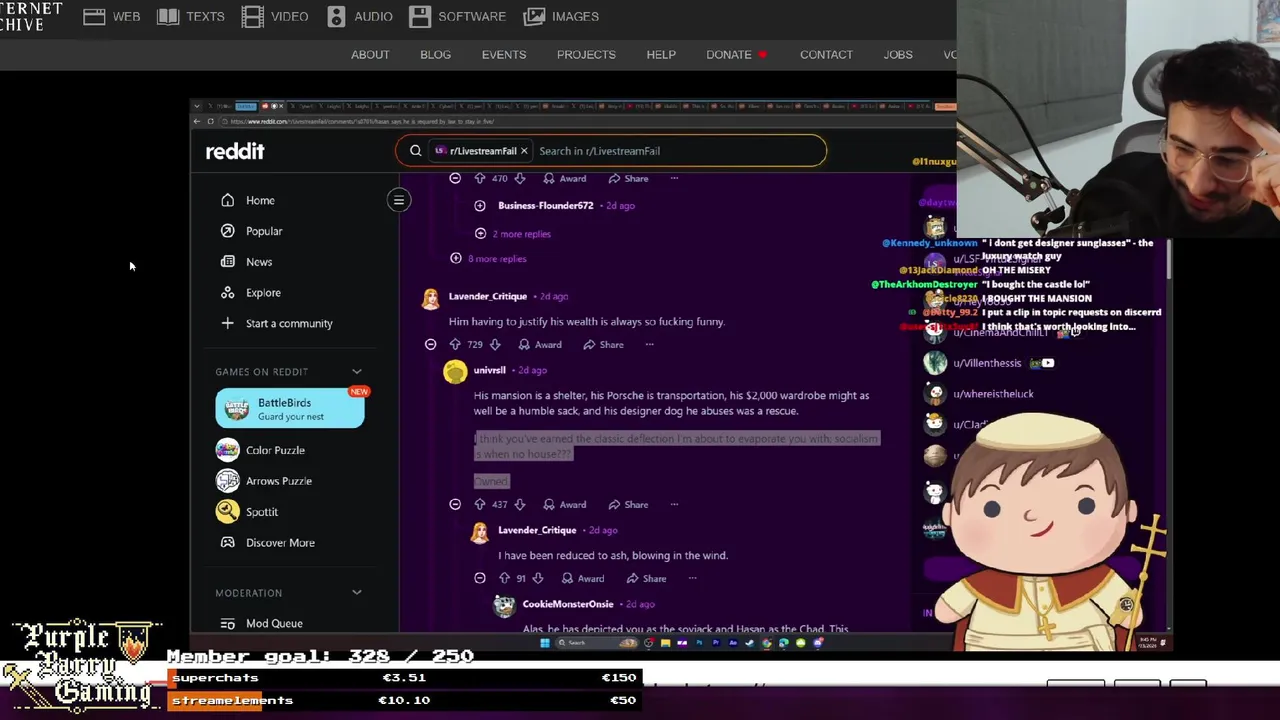Open univrsll user profile
Screen dimensions: 1280x720
[489, 370]
